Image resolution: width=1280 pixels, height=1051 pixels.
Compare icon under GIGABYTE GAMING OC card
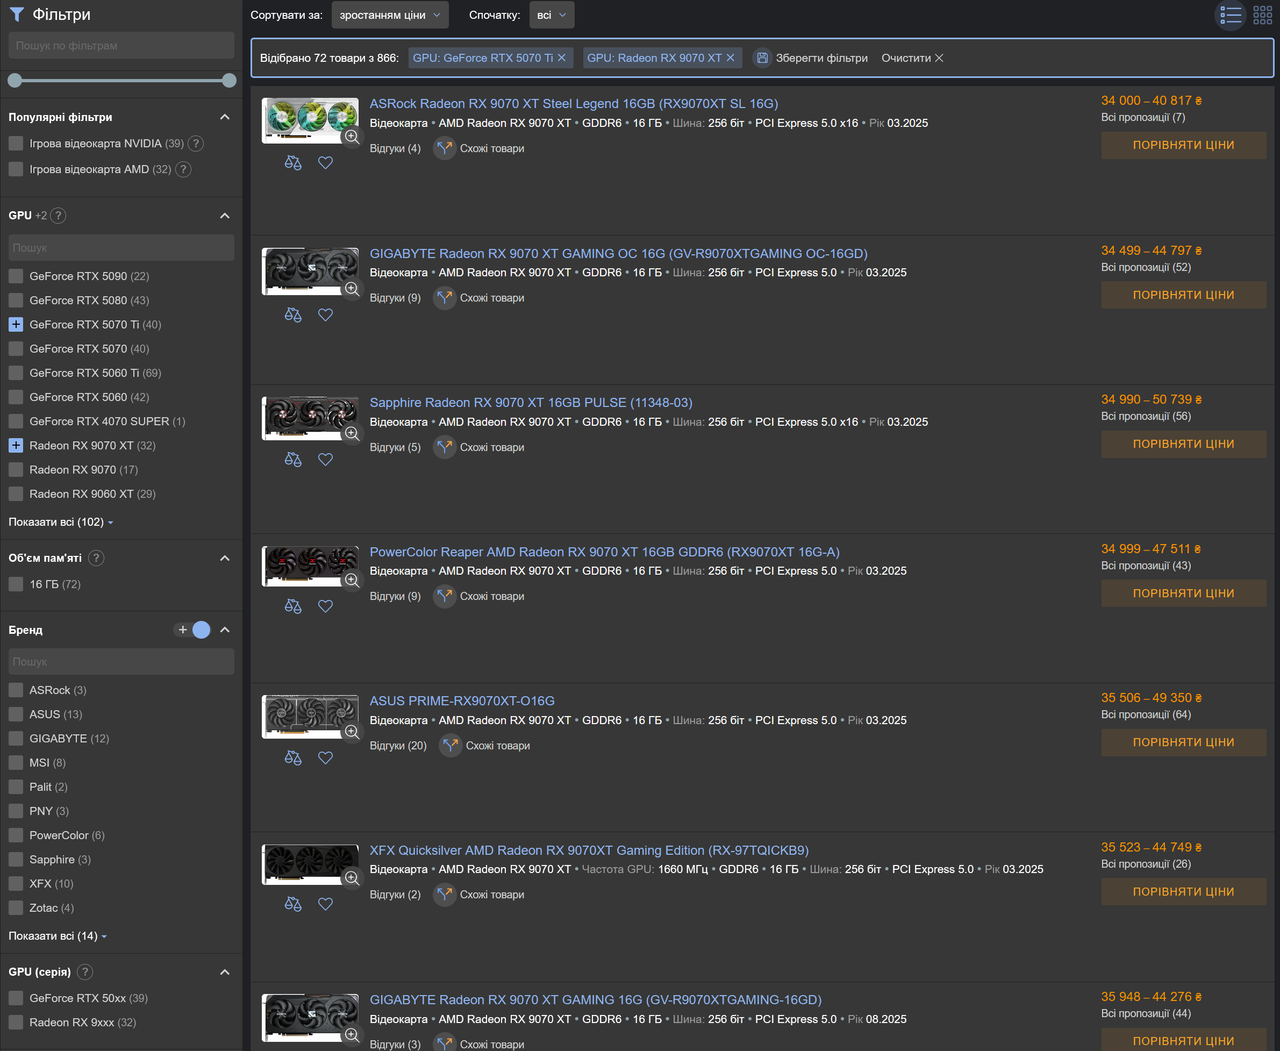tap(293, 314)
